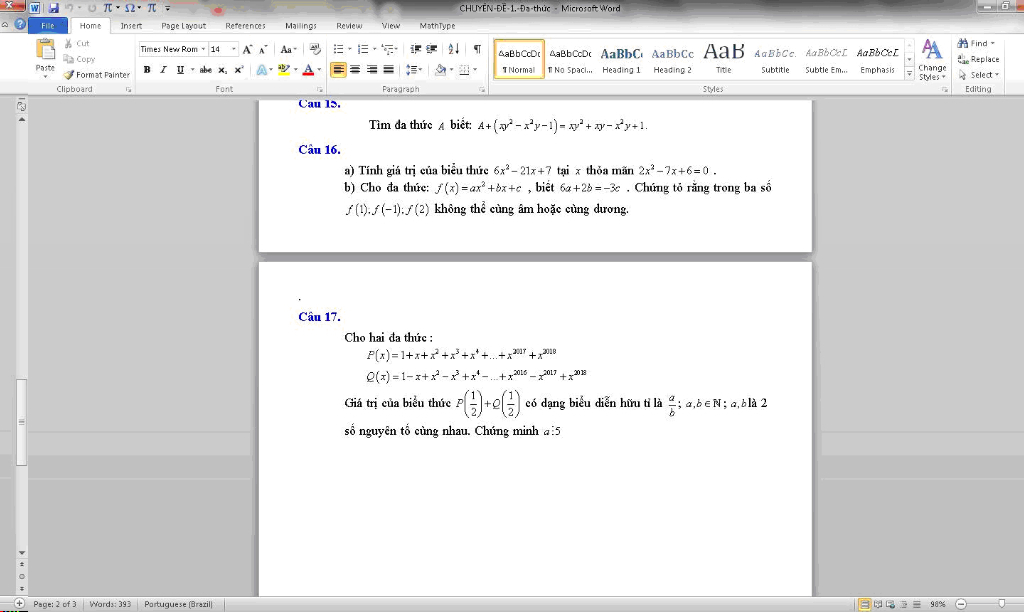Switch to the MathType tab
Viewport: 1024px width, 612px height.
tap(437, 25)
